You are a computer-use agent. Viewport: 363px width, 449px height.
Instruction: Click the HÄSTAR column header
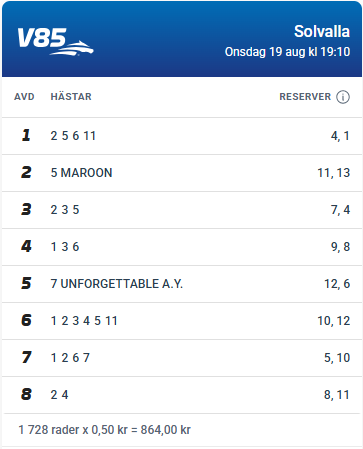(x=71, y=97)
